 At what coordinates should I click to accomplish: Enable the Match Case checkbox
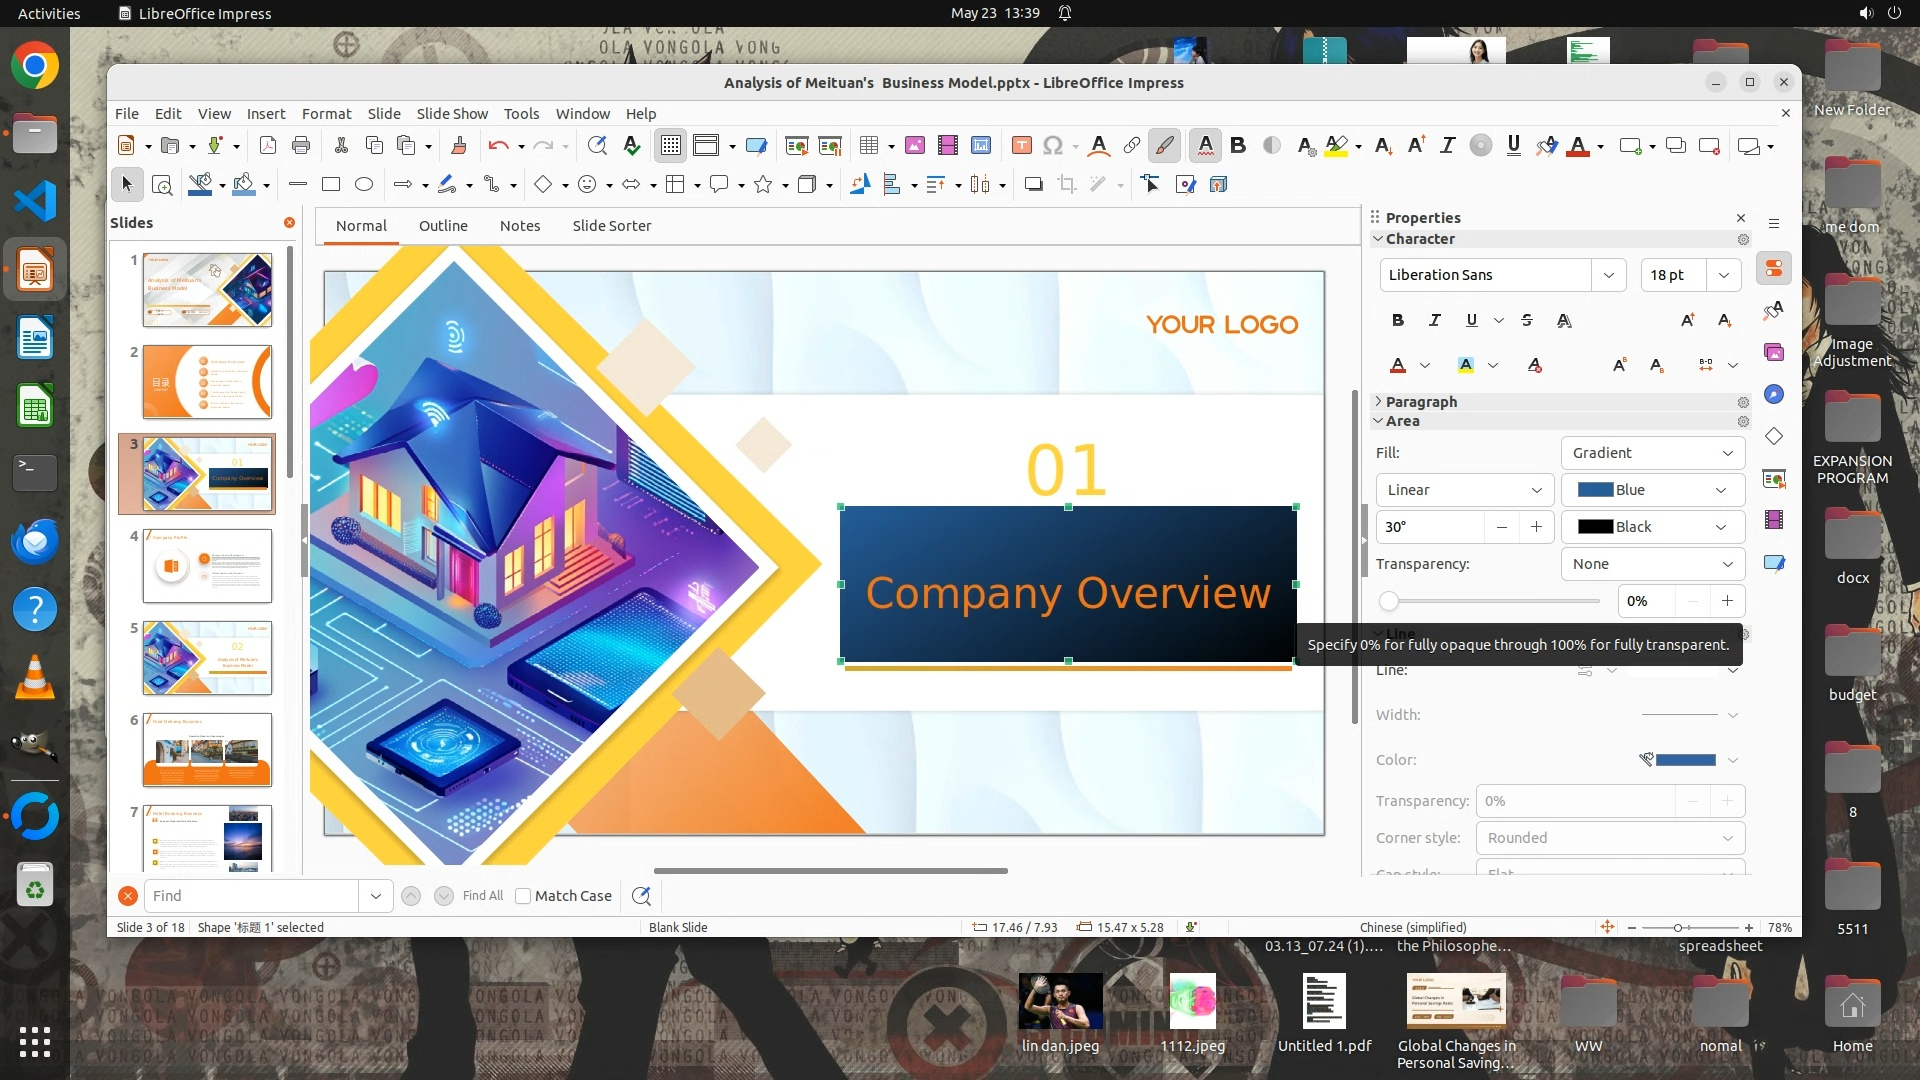pos(523,896)
